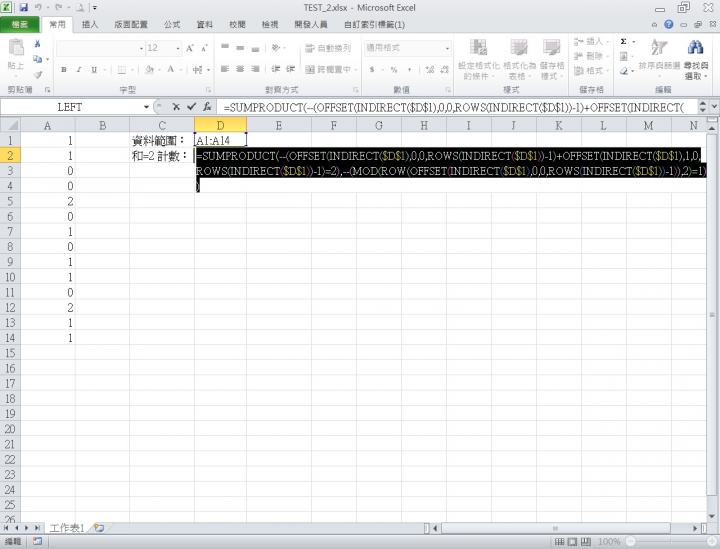This screenshot has width=720, height=549.
Task: Open Cell Styles (儲存格樣式)
Action: pos(551,60)
